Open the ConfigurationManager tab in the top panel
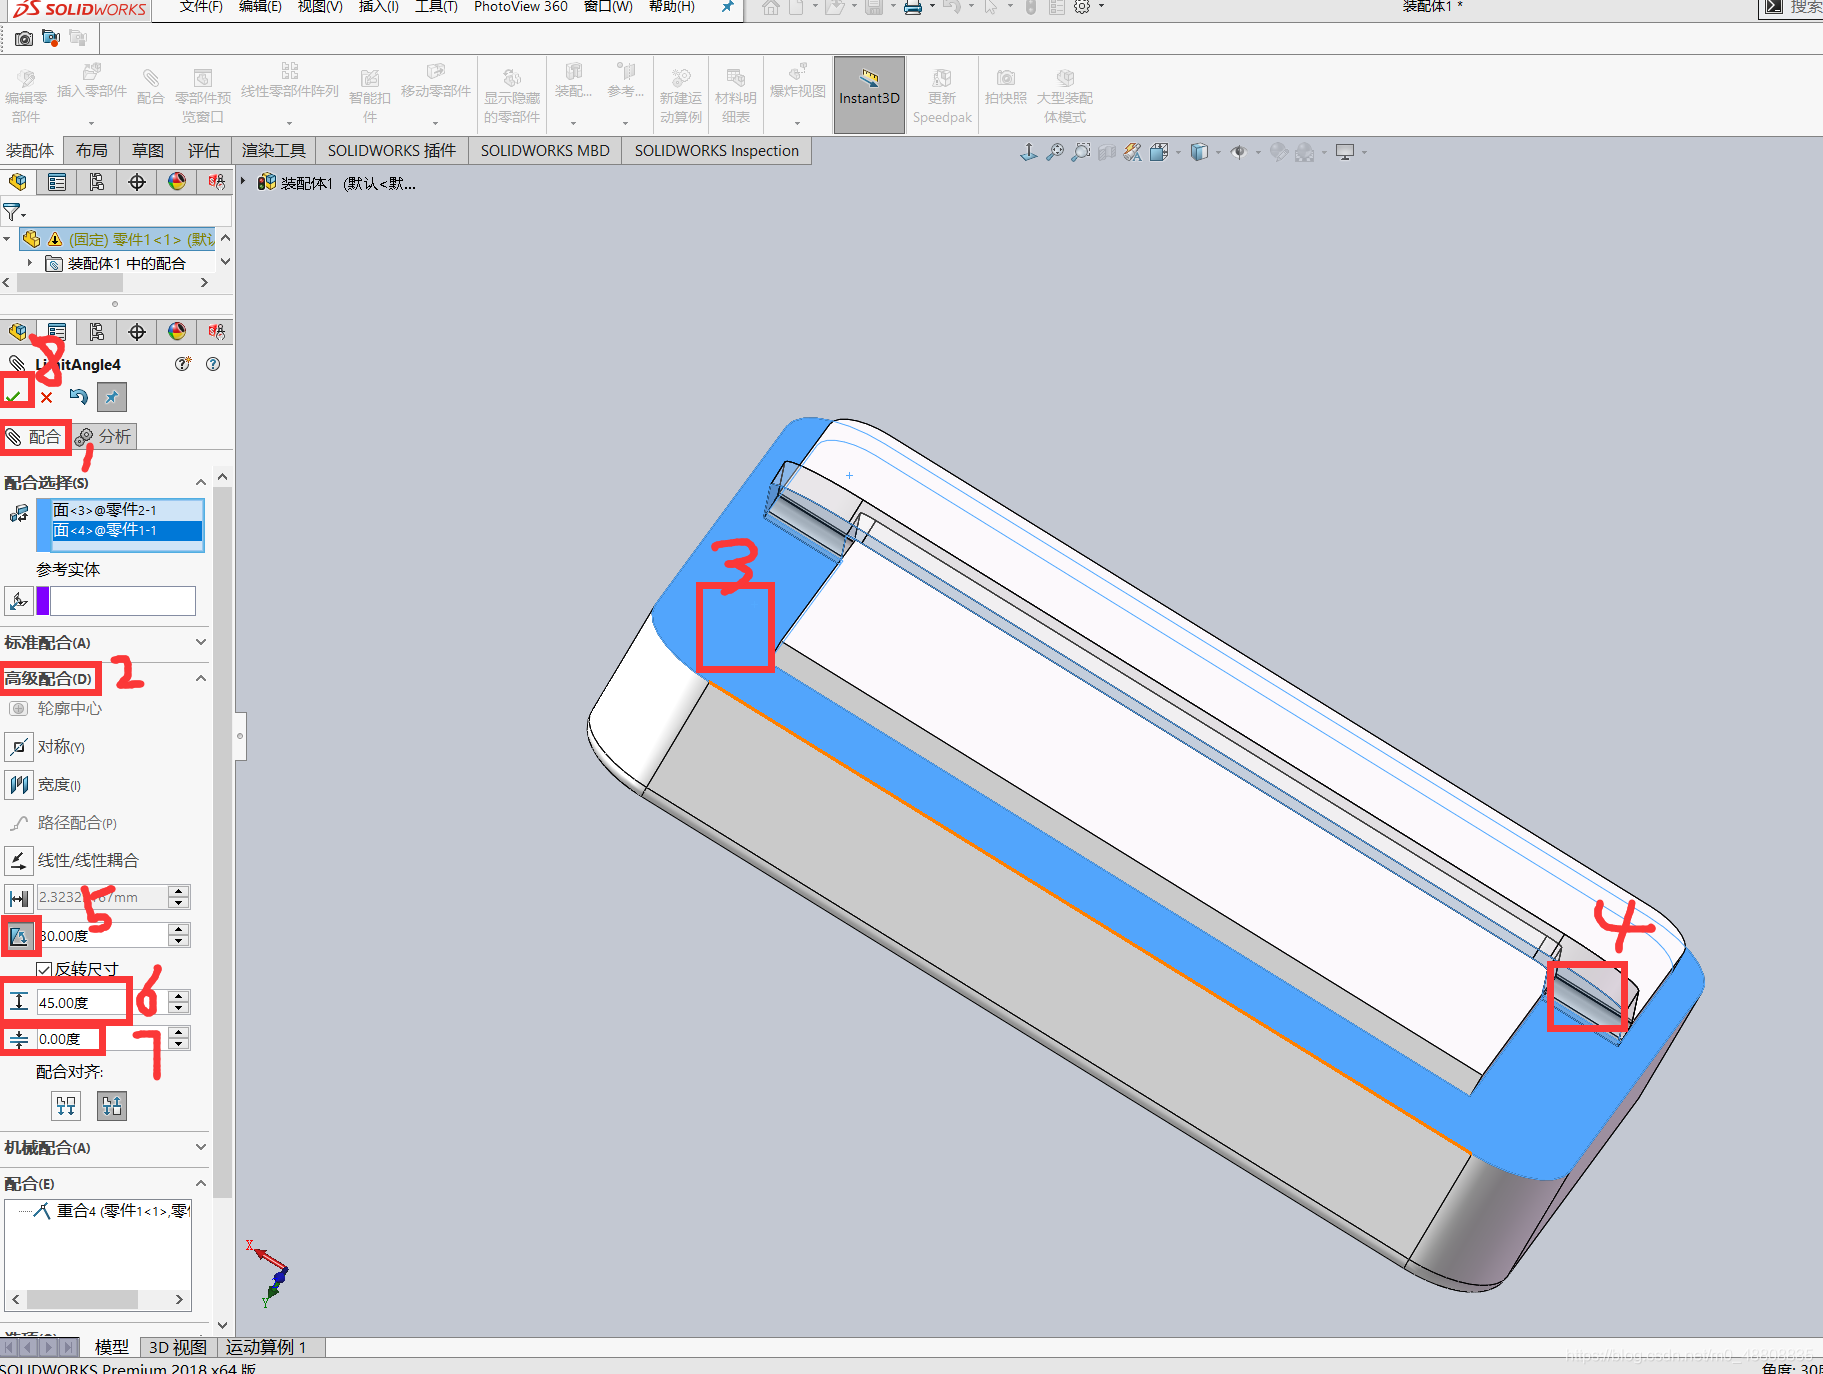The image size is (1823, 1374). point(97,182)
